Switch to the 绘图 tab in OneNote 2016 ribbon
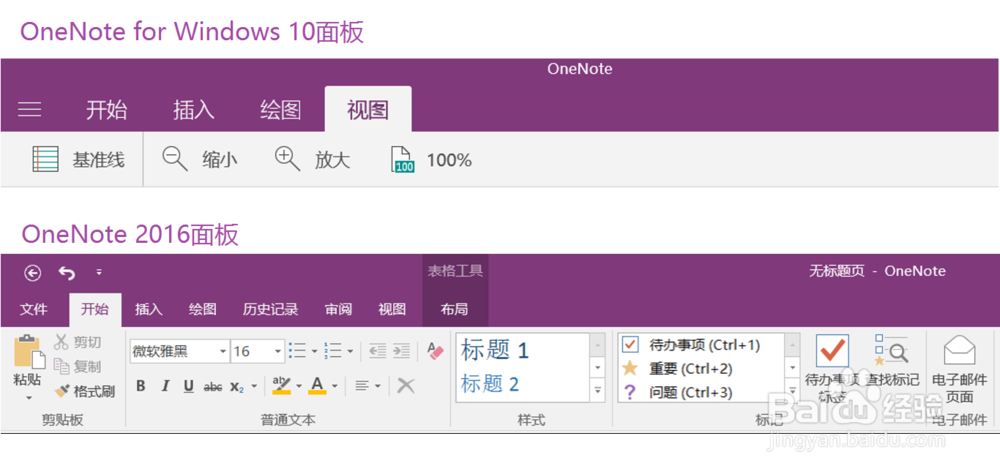Image resolution: width=1000 pixels, height=474 pixels. click(x=203, y=309)
